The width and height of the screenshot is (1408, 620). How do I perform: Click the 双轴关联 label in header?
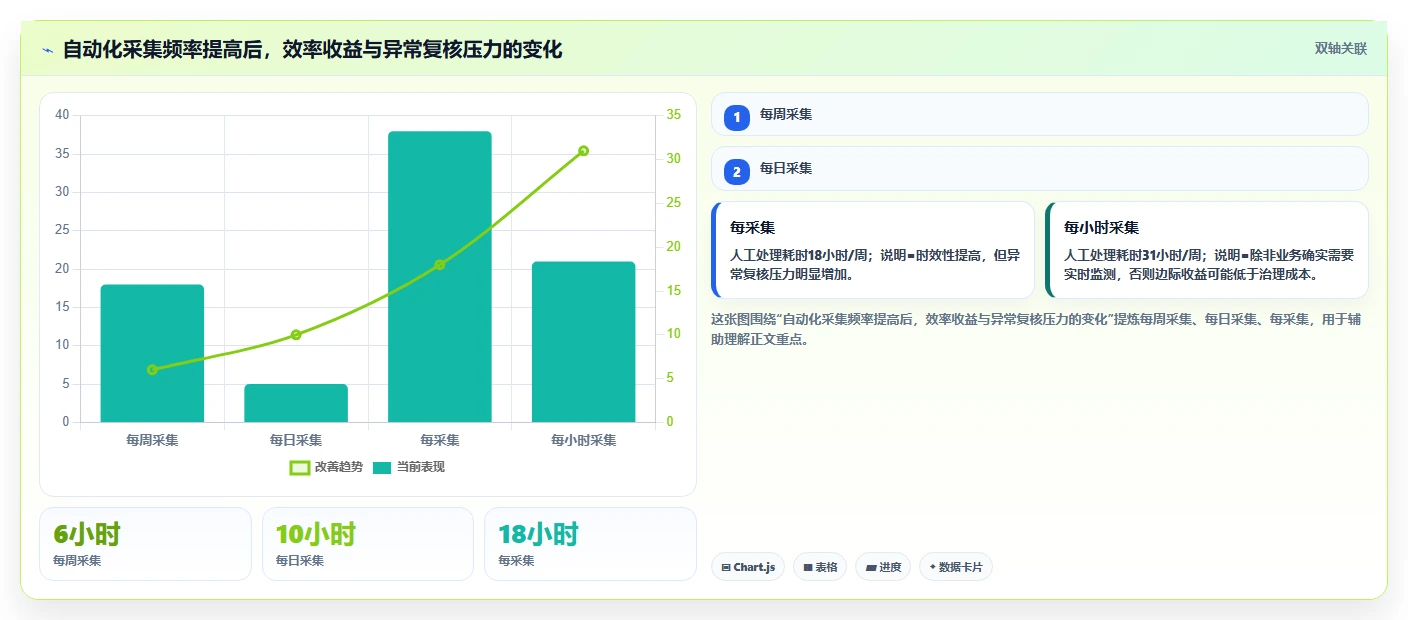tap(1340, 48)
